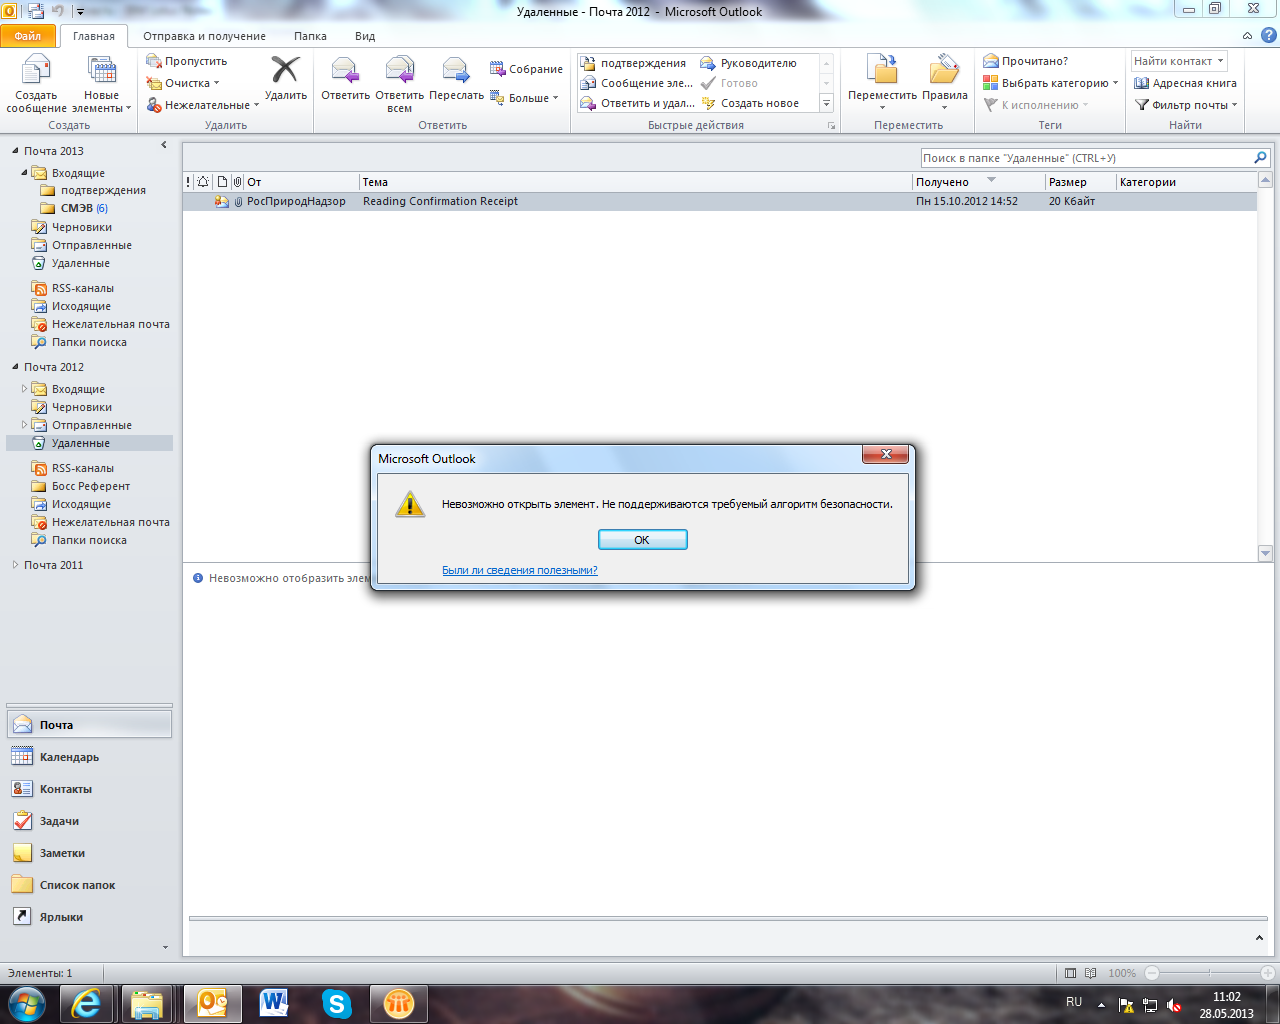
Task: Select the Reading Confirmation Receipt message
Action: pyautogui.click(x=720, y=201)
